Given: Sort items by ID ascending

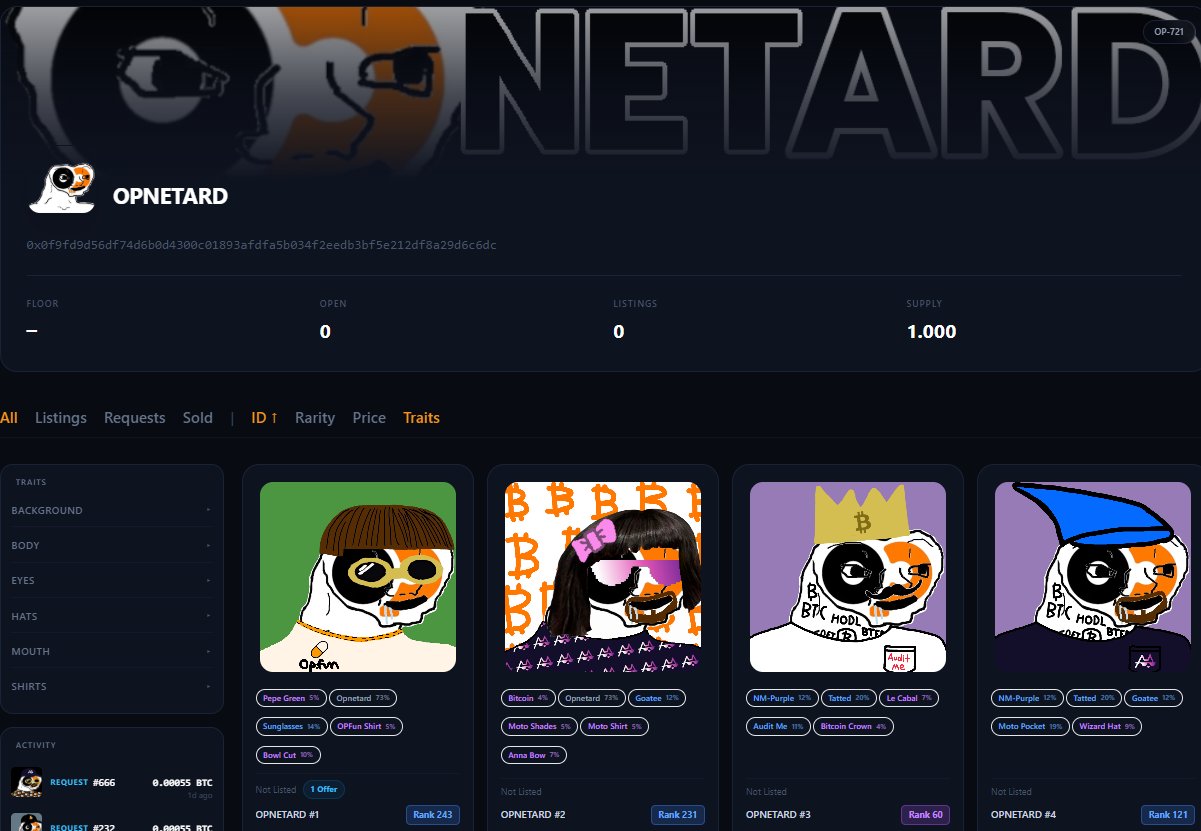Looking at the screenshot, I should tap(265, 418).
